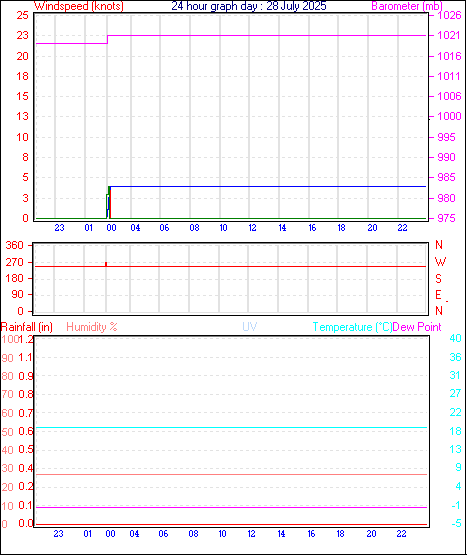Image resolution: width=467 pixels, height=559 pixels.
Task: Click the 22 hour marker on bottom graph
Action: pyautogui.click(x=401, y=534)
